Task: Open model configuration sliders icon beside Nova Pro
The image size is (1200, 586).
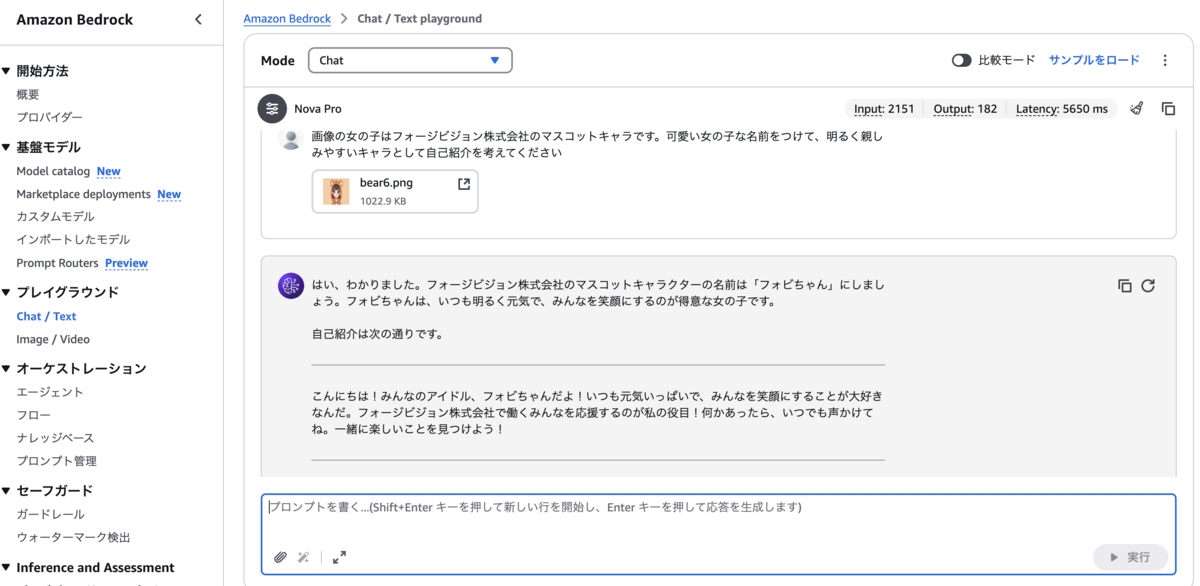Action: click(x=272, y=109)
